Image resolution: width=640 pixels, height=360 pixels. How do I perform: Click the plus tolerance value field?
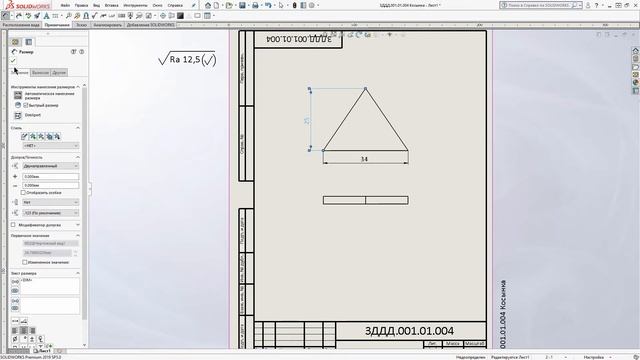coord(51,176)
